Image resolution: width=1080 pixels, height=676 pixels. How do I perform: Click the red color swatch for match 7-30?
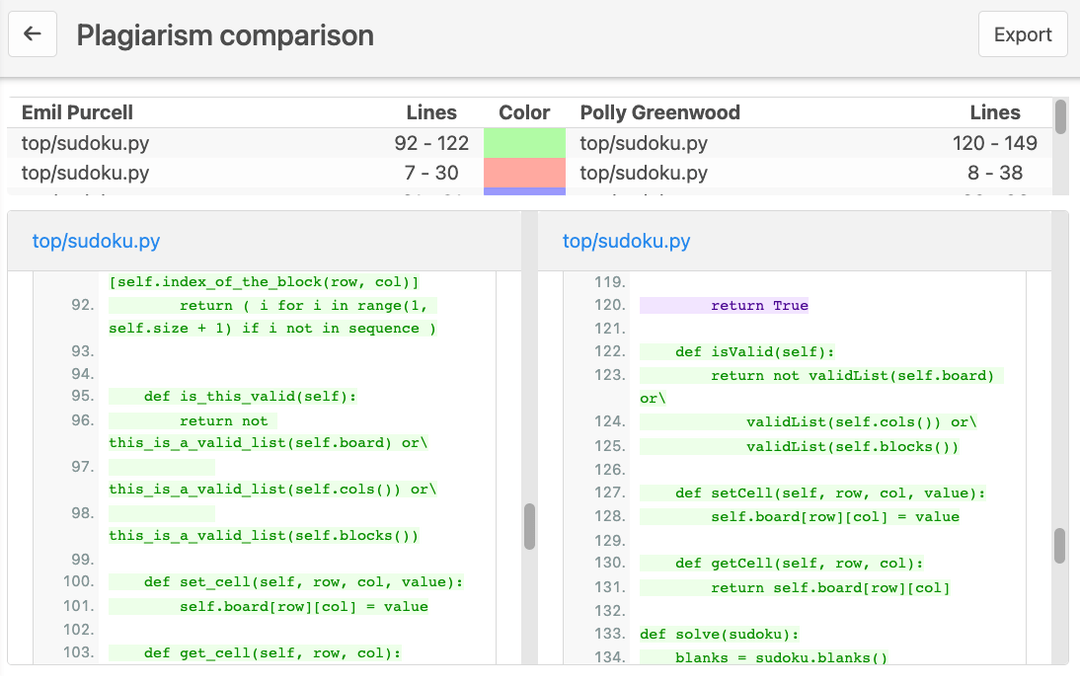524,173
